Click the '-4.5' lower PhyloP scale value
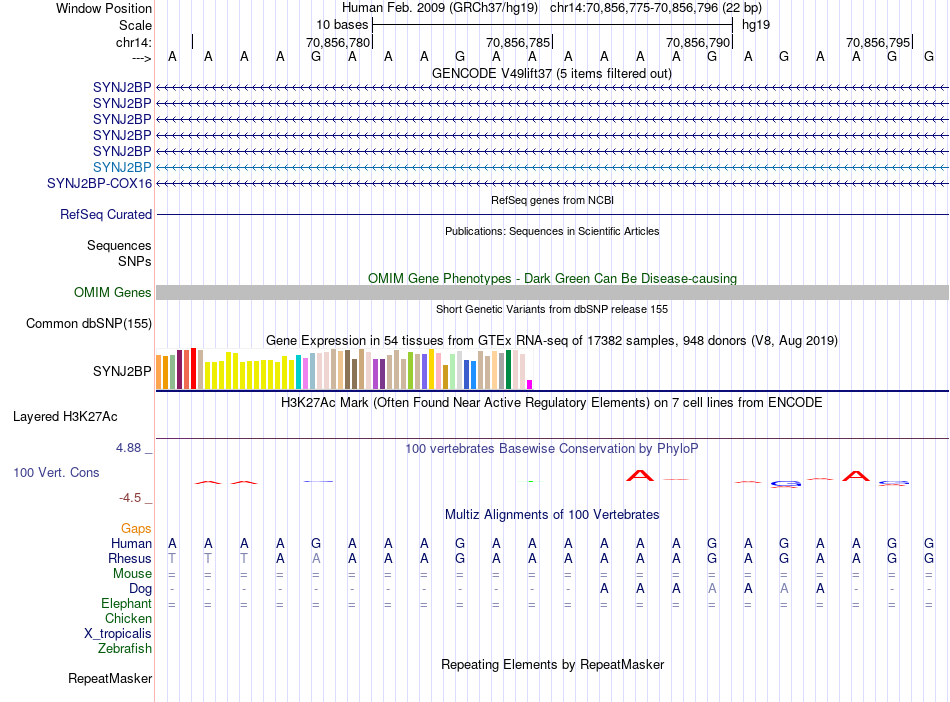This screenshot has height=702, width=950. [x=130, y=498]
